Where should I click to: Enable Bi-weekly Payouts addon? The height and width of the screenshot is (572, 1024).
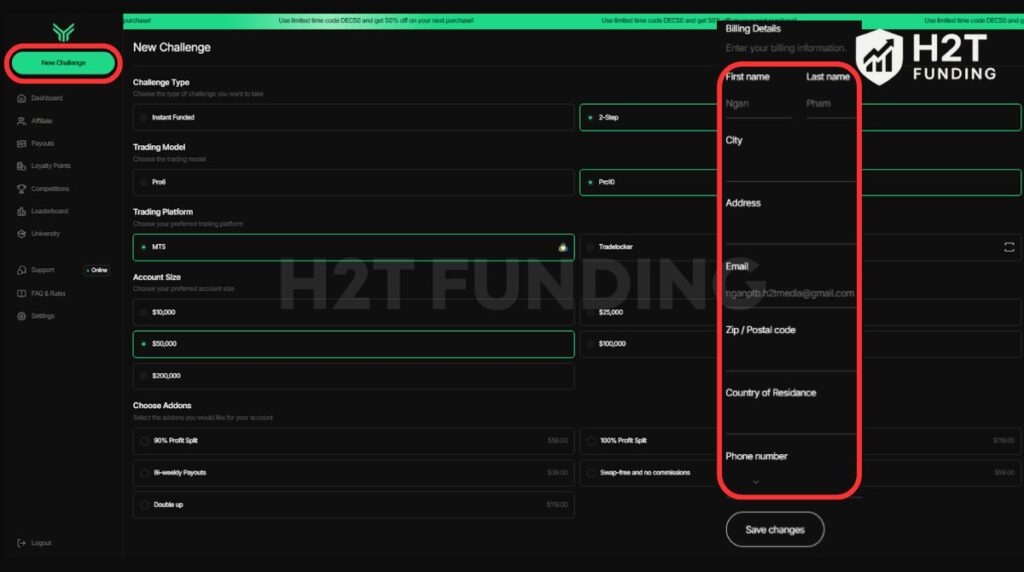pos(353,473)
